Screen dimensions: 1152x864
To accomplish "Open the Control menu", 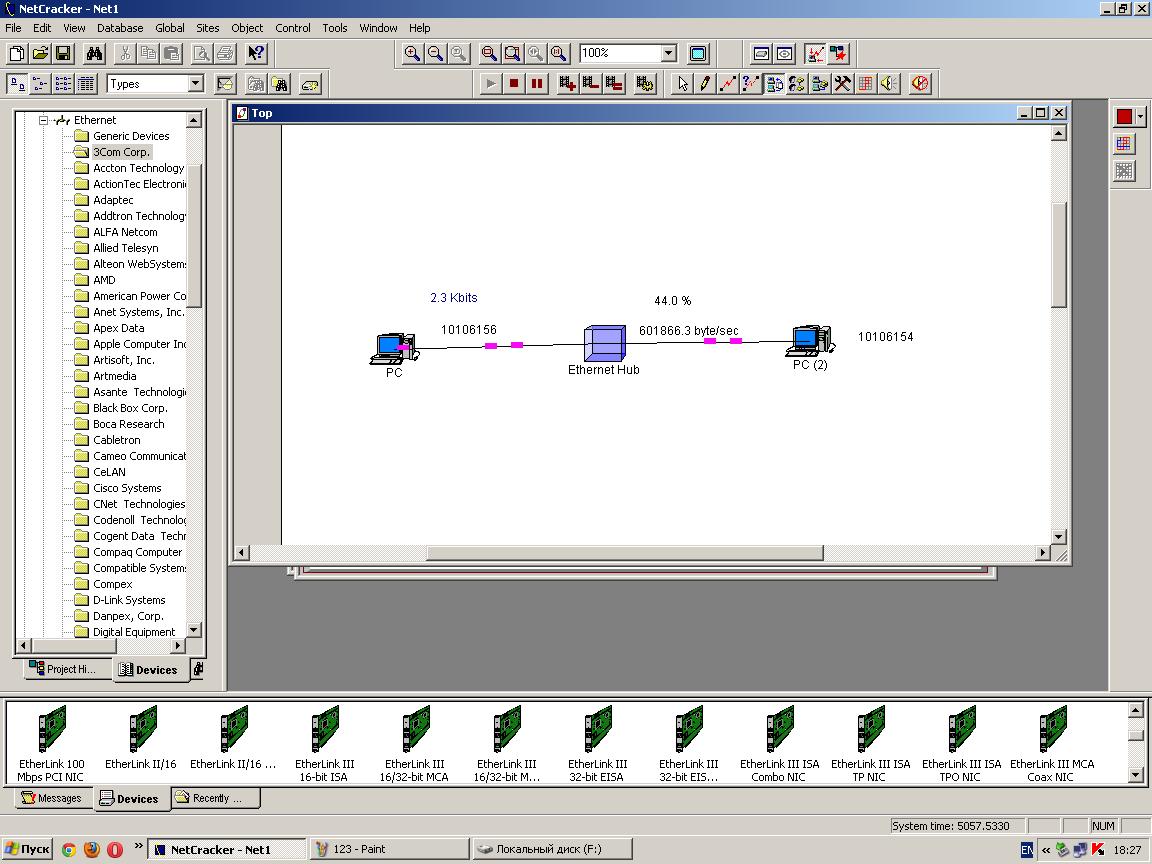I will pos(292,28).
